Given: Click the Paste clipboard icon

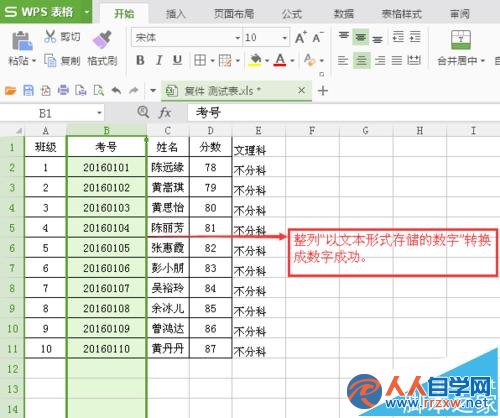Looking at the screenshot, I should [x=22, y=41].
